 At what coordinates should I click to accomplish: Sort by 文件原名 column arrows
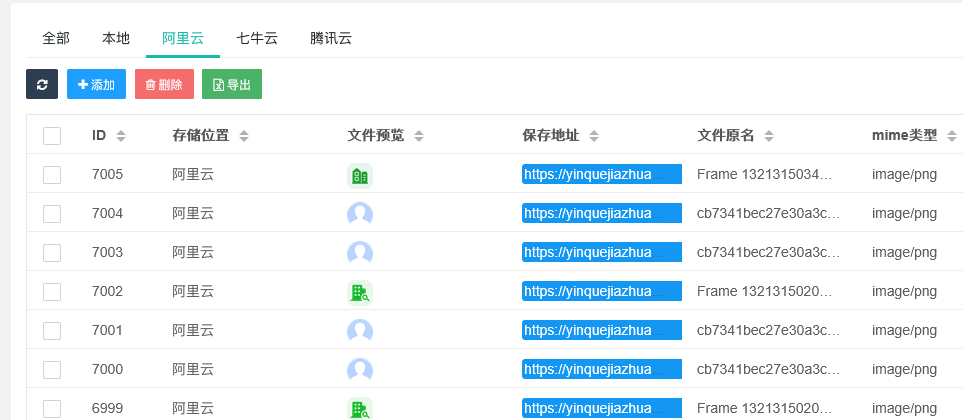768,136
